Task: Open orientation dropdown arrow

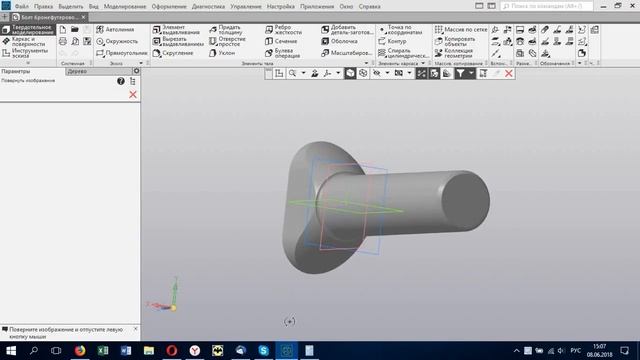Action: (338, 73)
